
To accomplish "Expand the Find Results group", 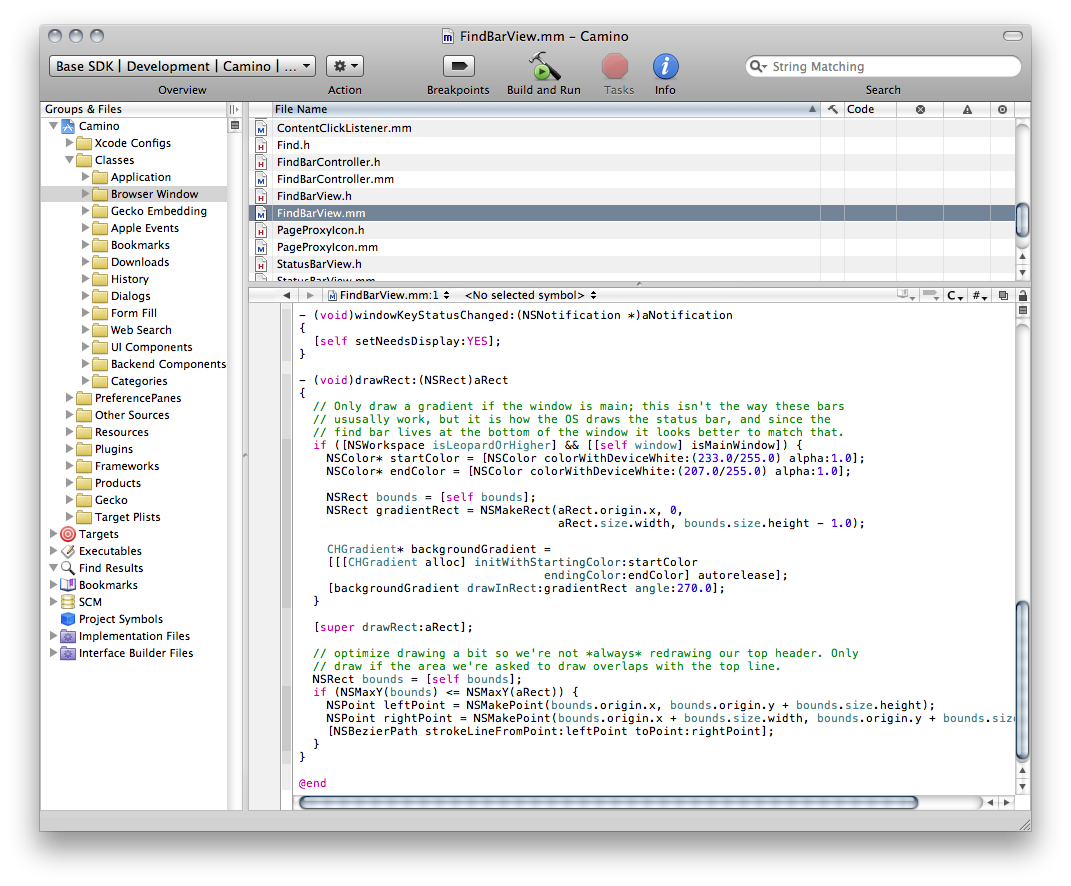I will coord(54,568).
